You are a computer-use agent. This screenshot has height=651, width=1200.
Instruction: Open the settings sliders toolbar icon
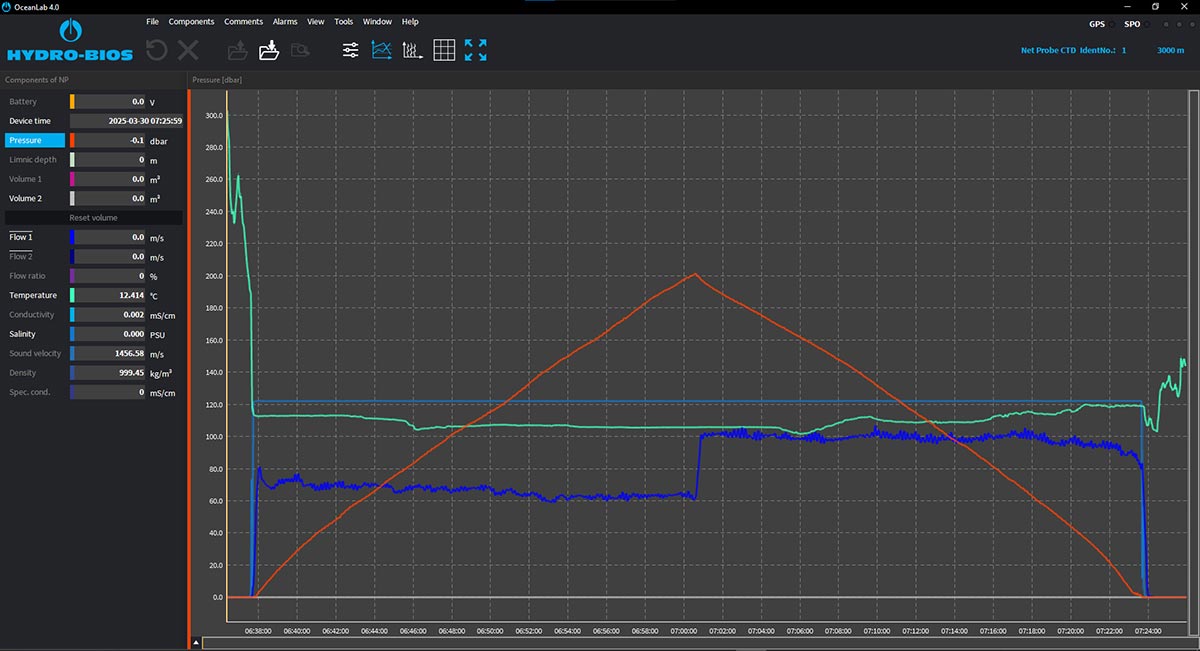pos(351,50)
